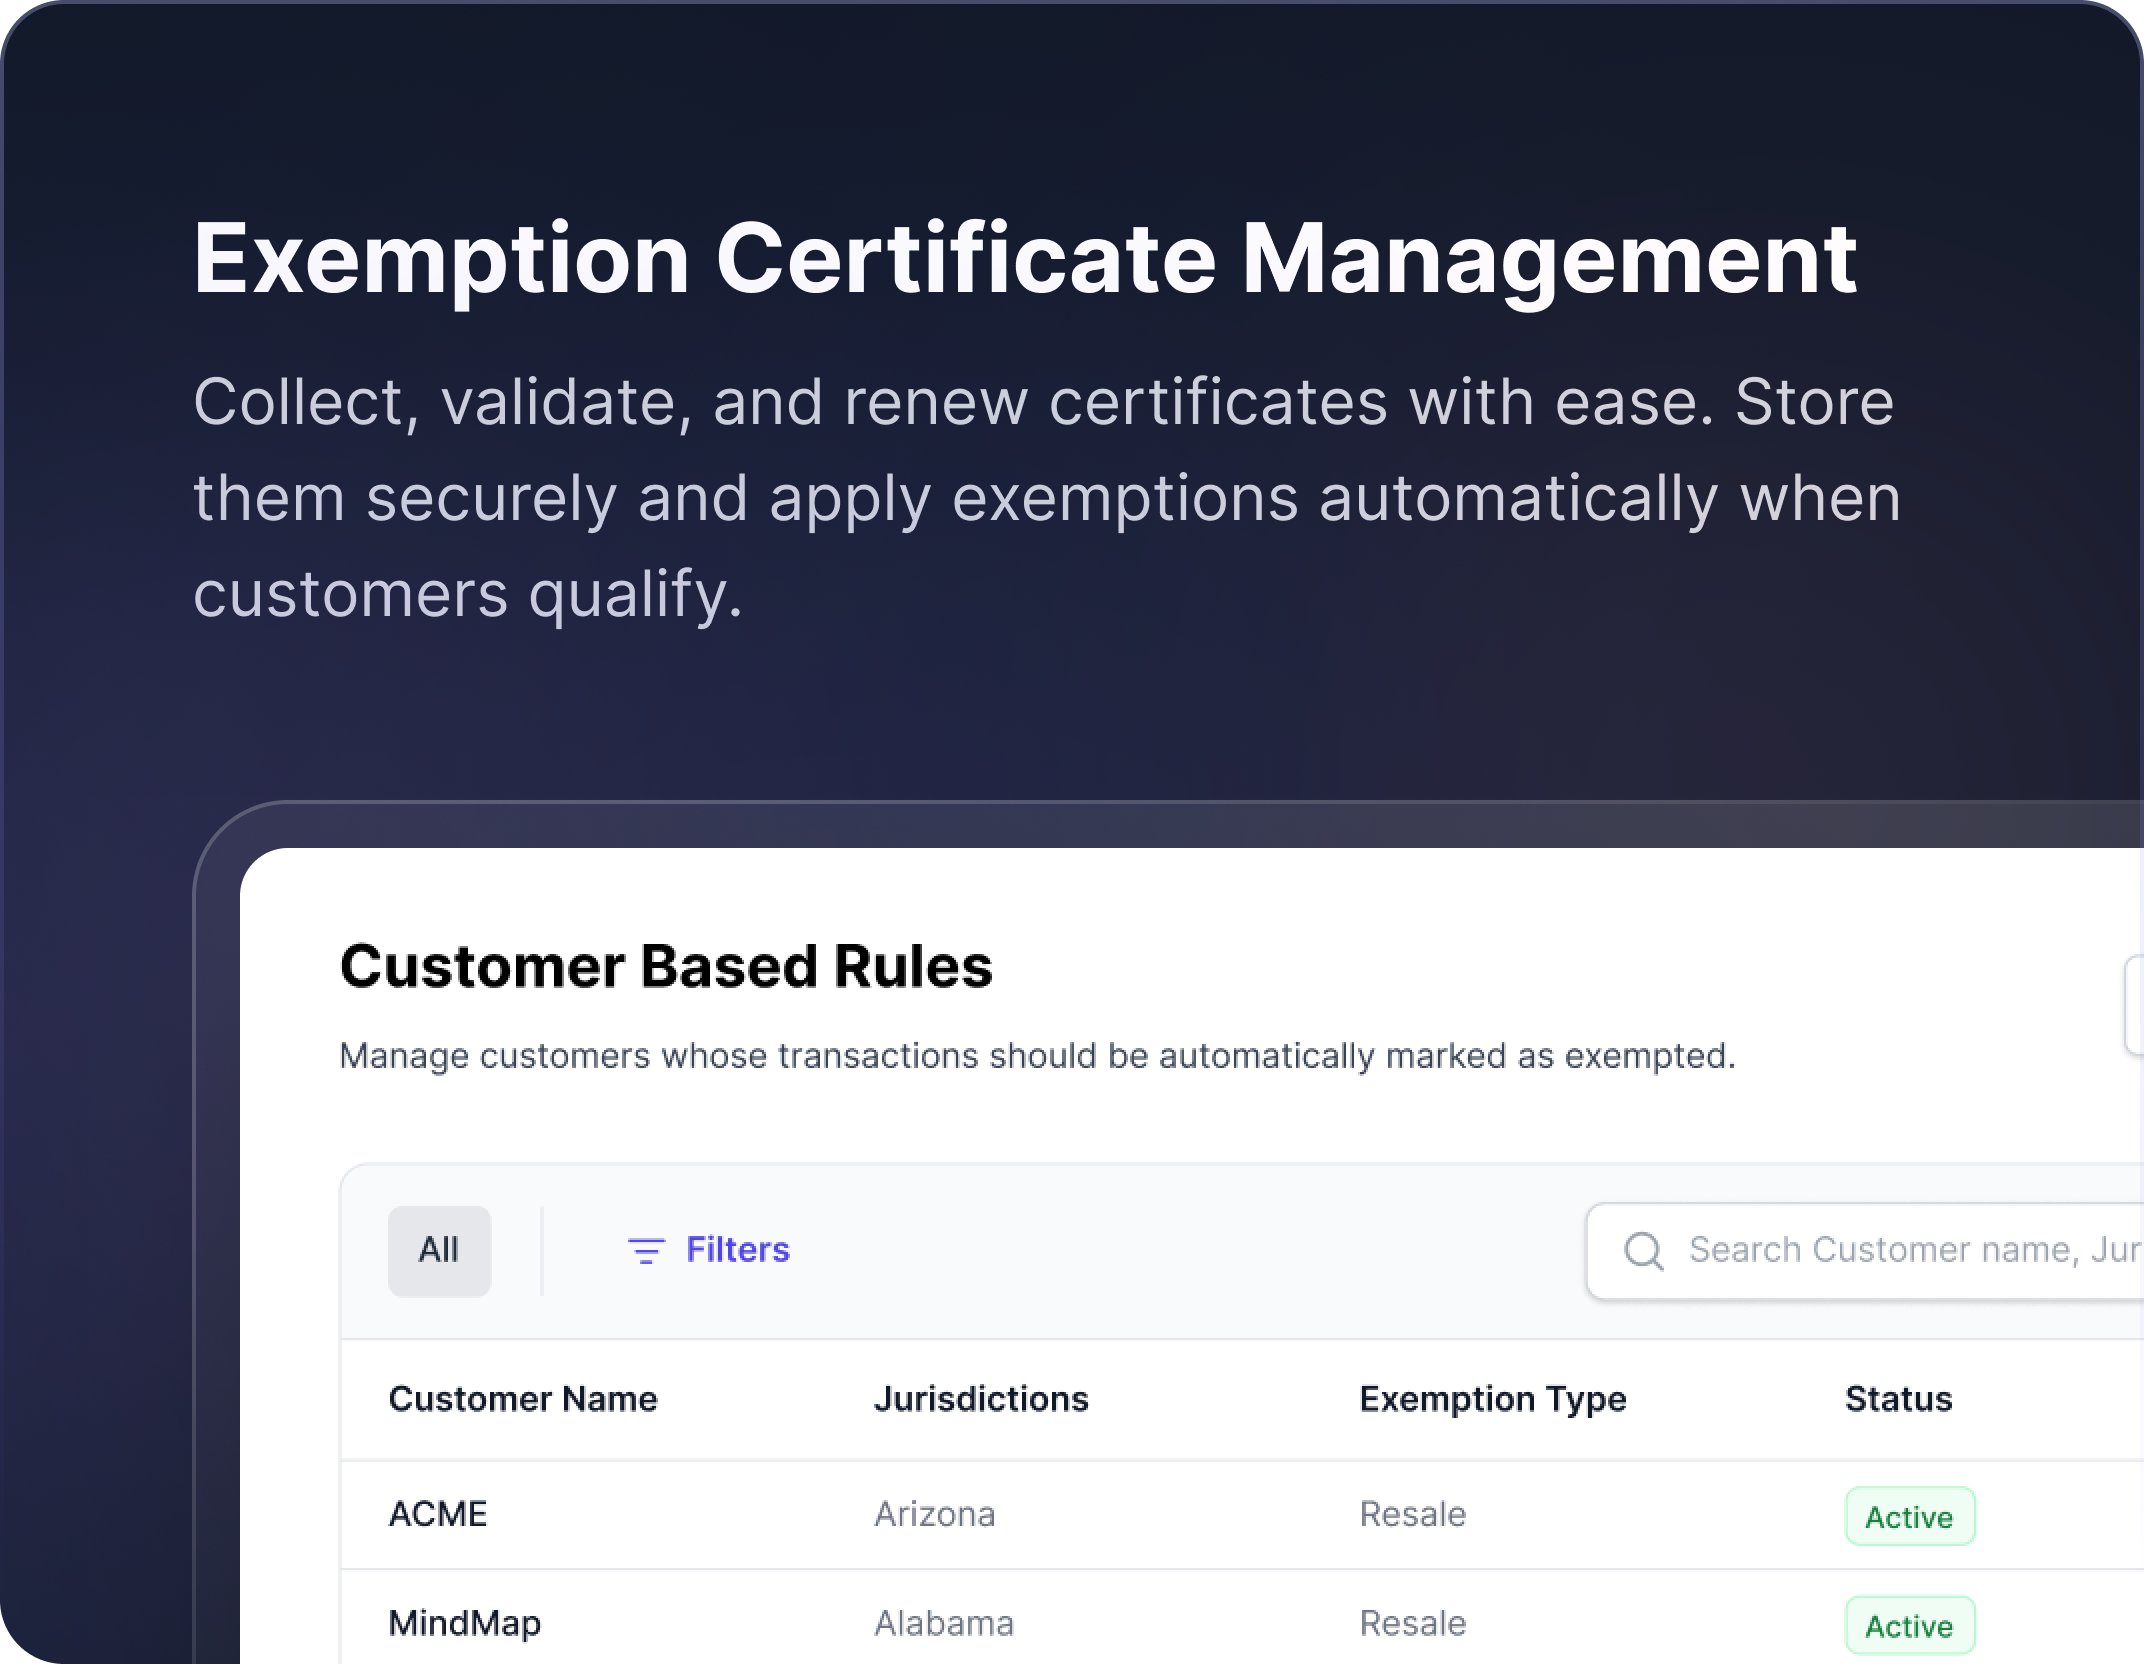The height and width of the screenshot is (1664, 2144).
Task: Select Alabama jurisdiction cell
Action: [x=943, y=1623]
